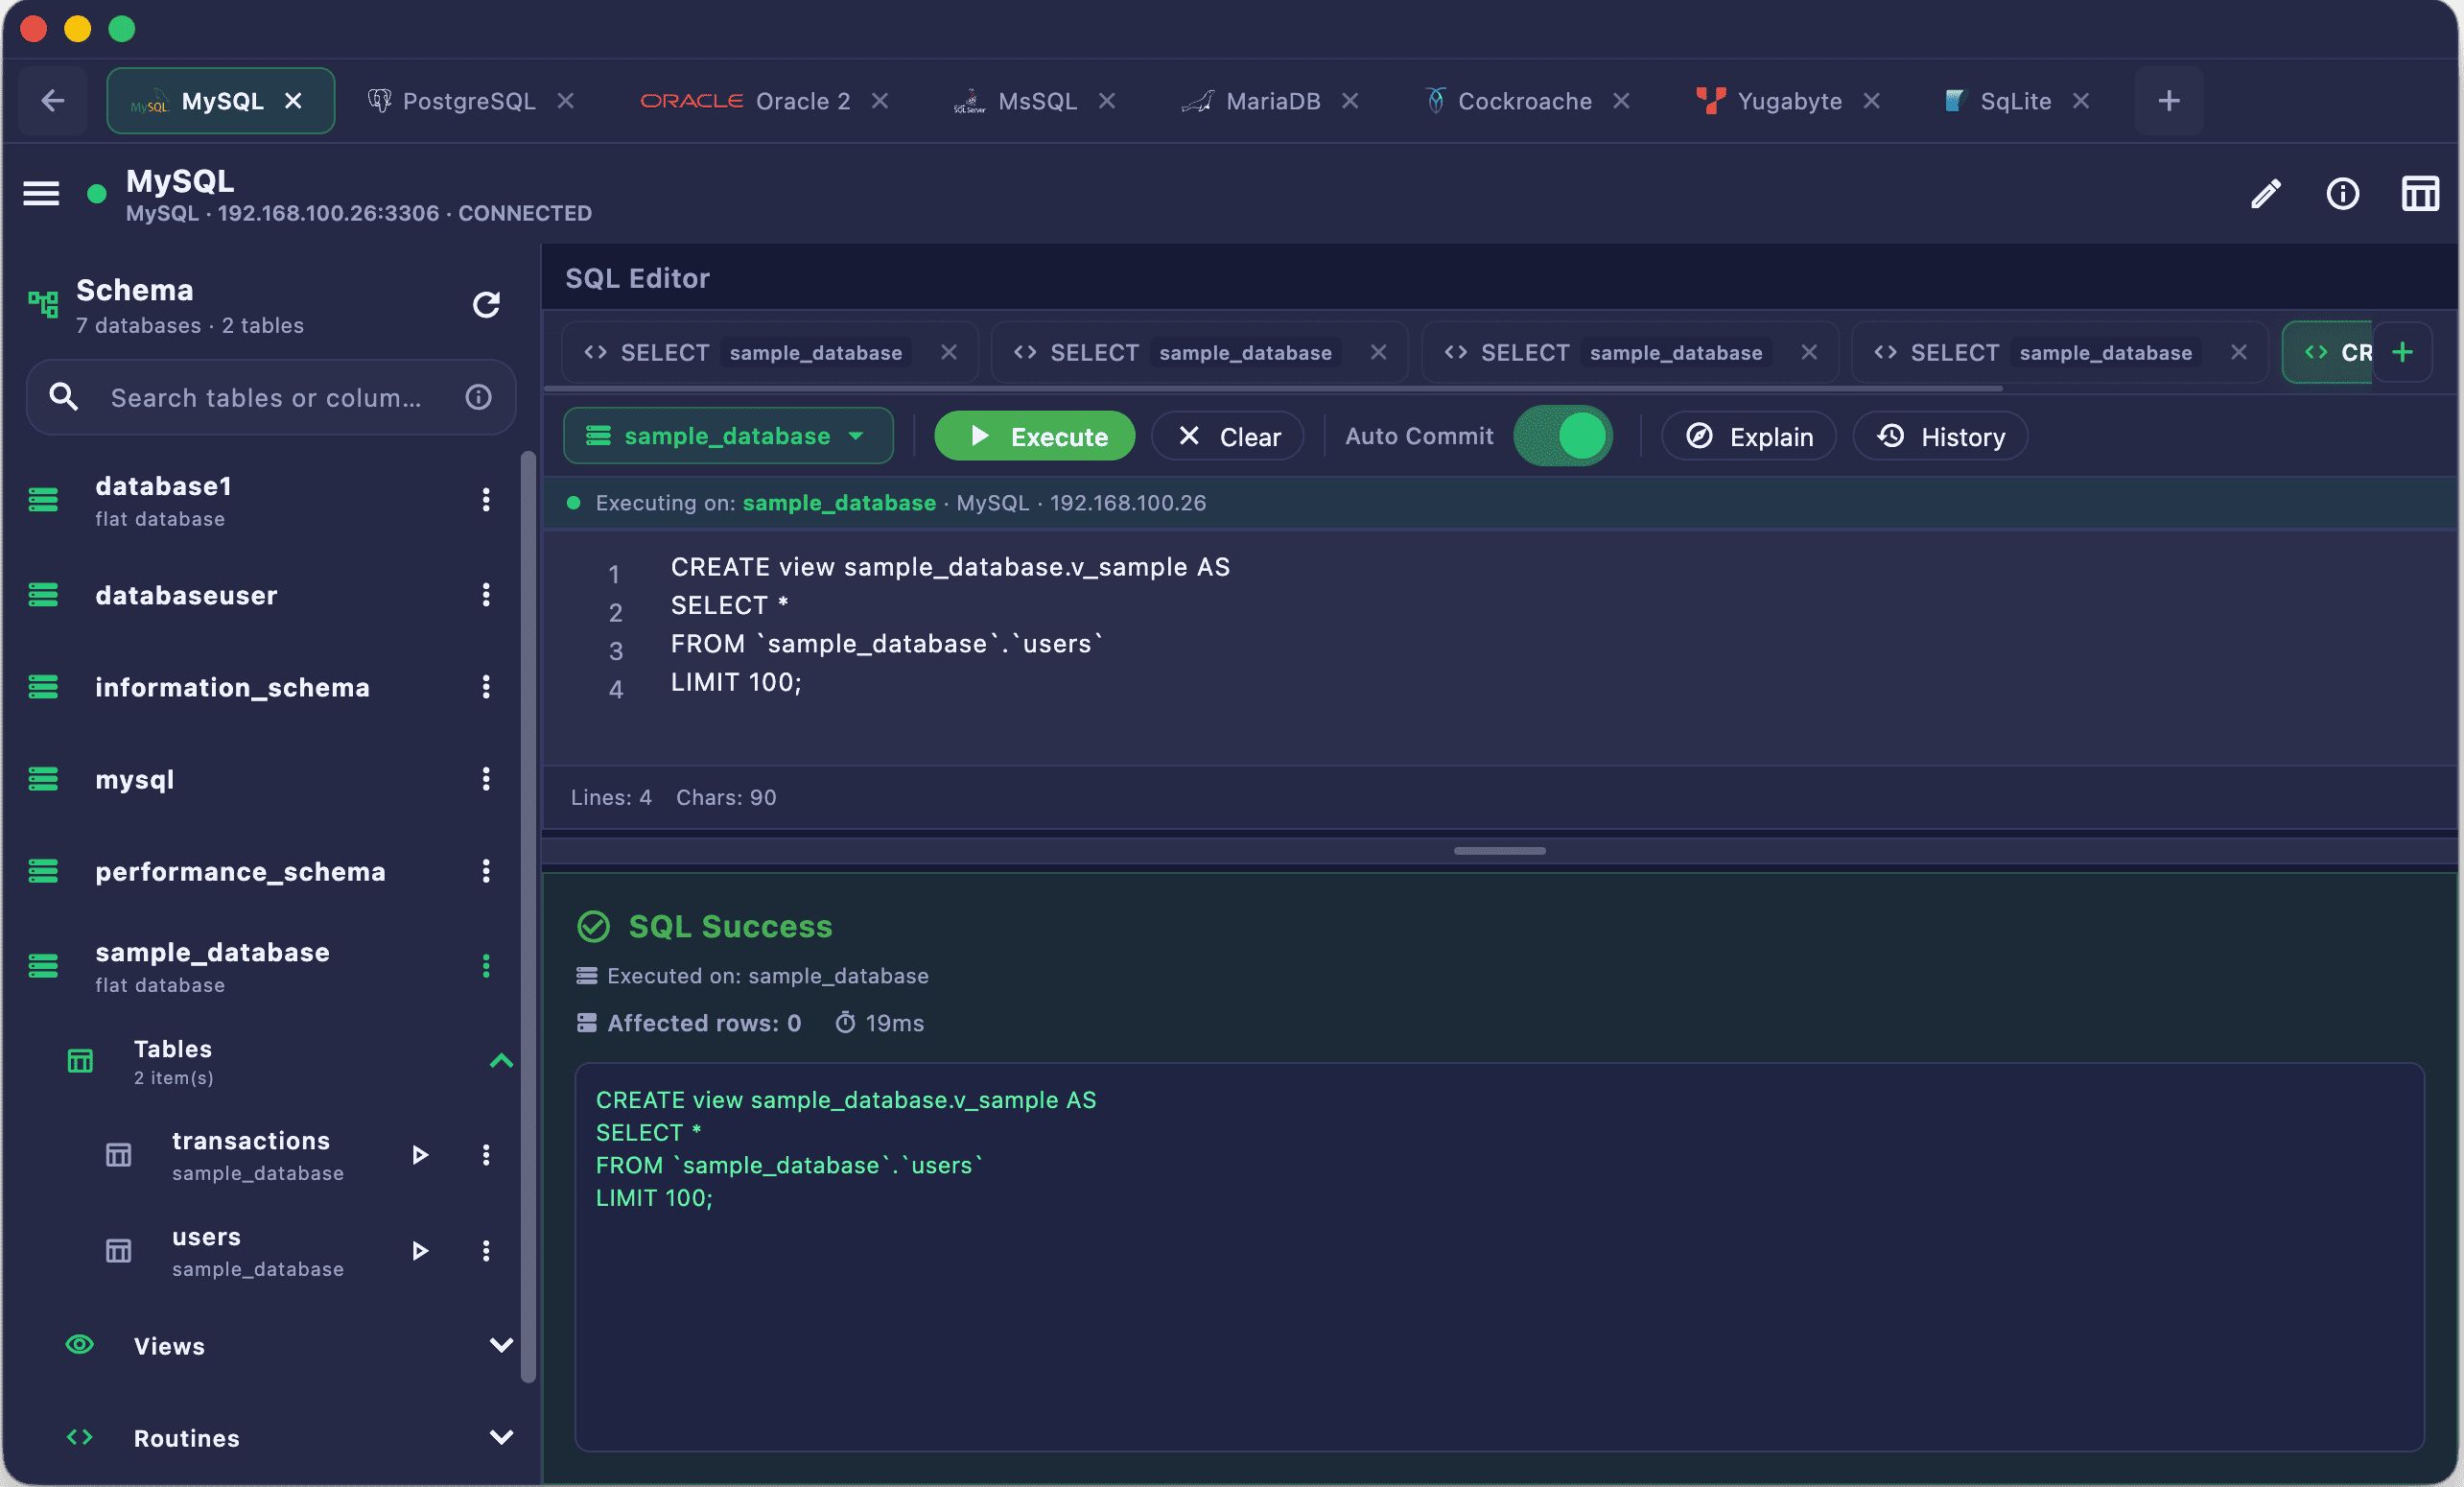Image resolution: width=2464 pixels, height=1487 pixels.
Task: Click the query tabs horizontal scrollbar
Action: tap(1273, 388)
